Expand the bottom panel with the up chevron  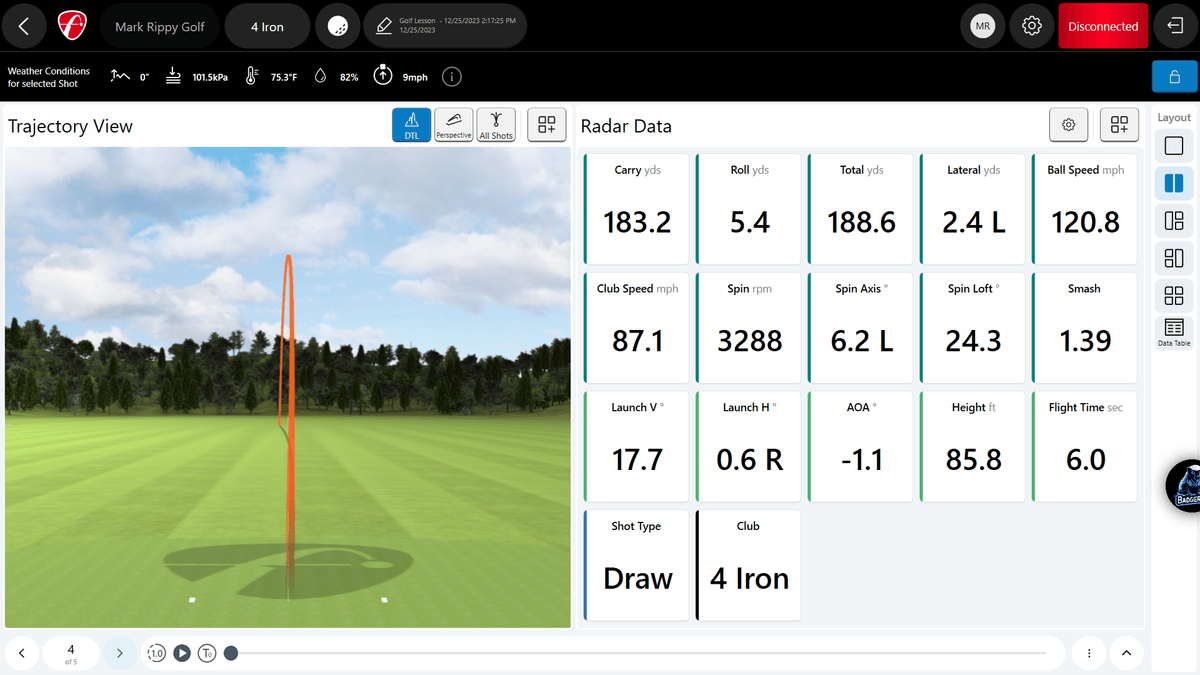[x=1126, y=653]
